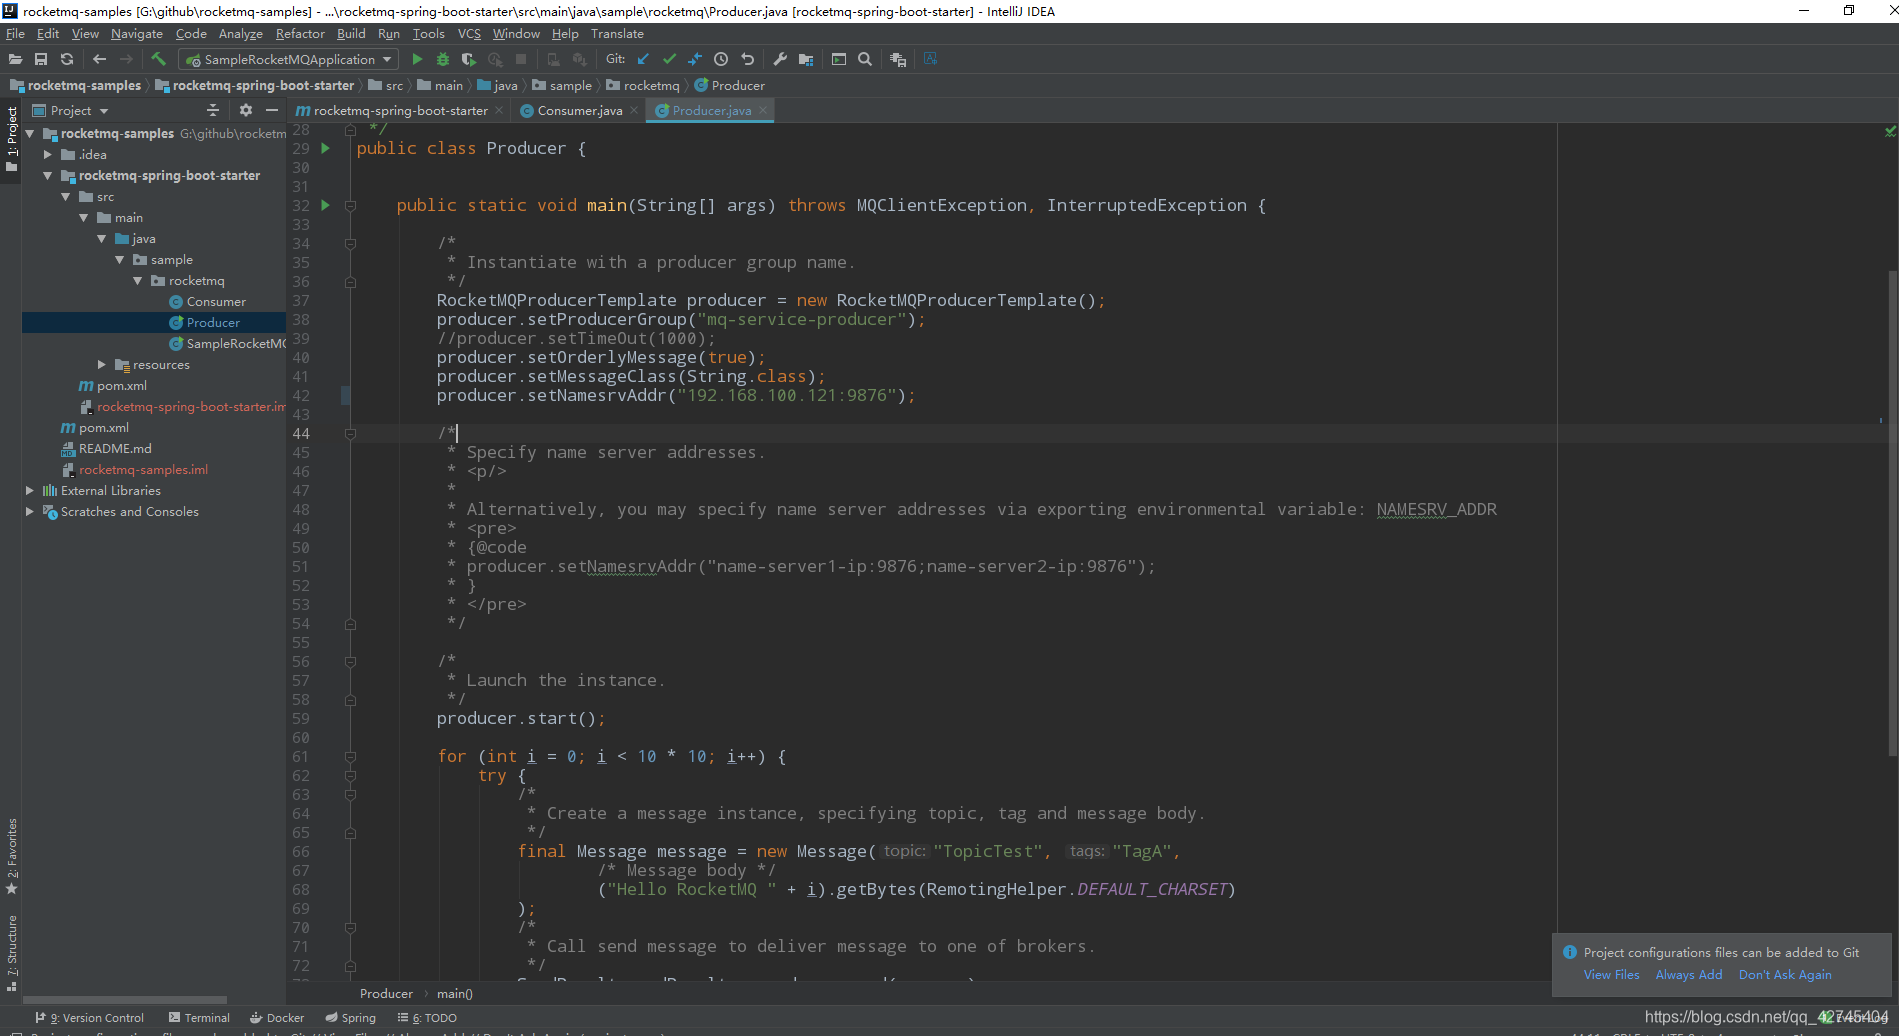Viewport: 1899px width, 1036px height.
Task: Open the Version Control tool window
Action: [x=90, y=1017]
